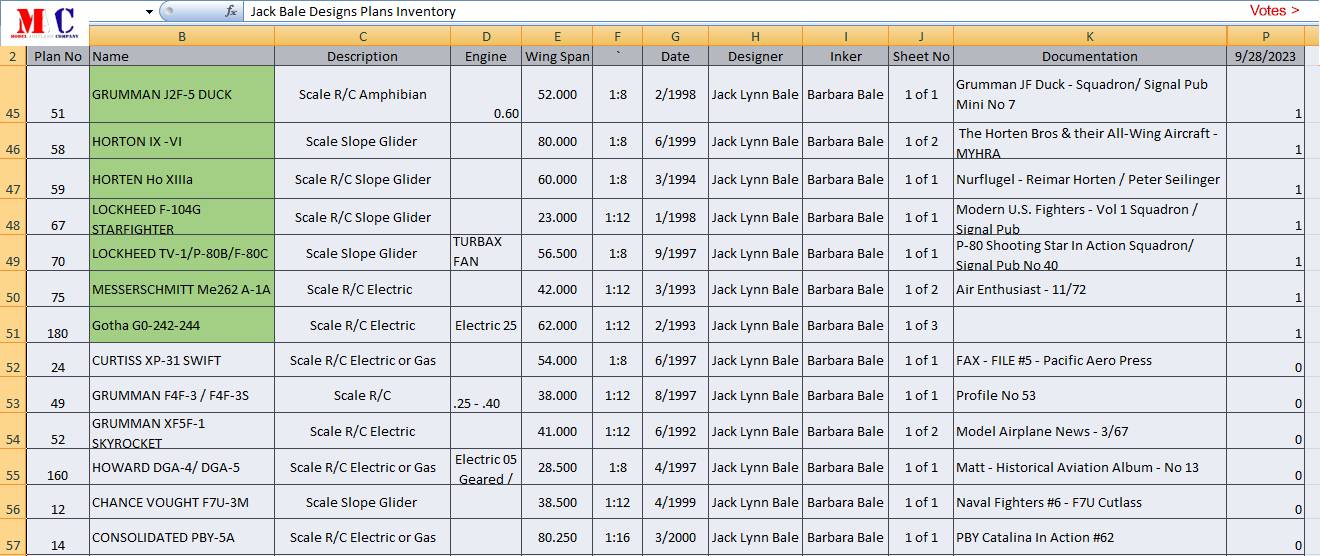Click the 56.500 wing span cell
This screenshot has width=1320, height=556.
pyautogui.click(x=557, y=253)
